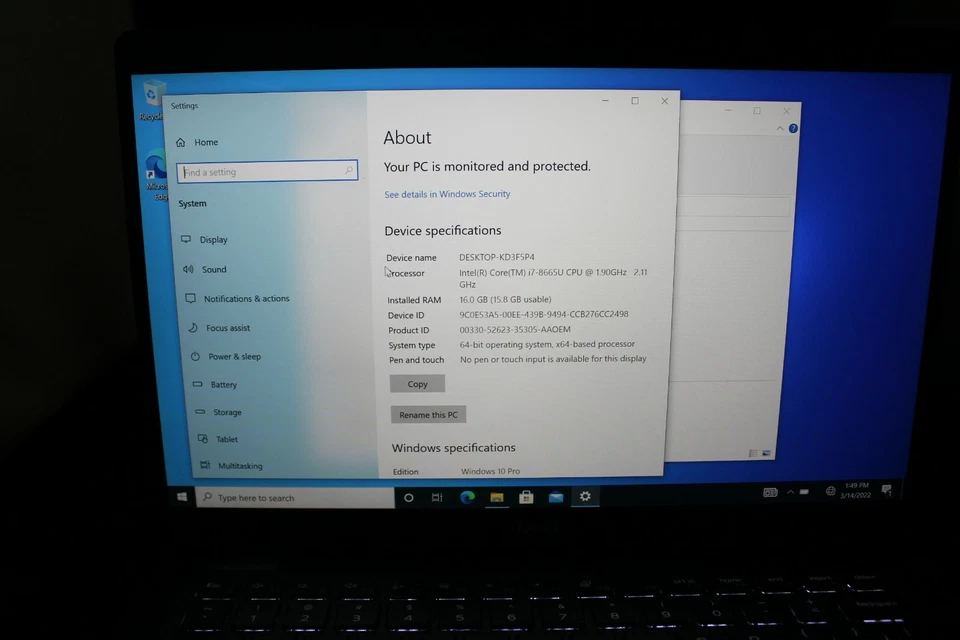Image resolution: width=960 pixels, height=640 pixels.
Task: Click the help icon in background window
Action: pos(793,129)
